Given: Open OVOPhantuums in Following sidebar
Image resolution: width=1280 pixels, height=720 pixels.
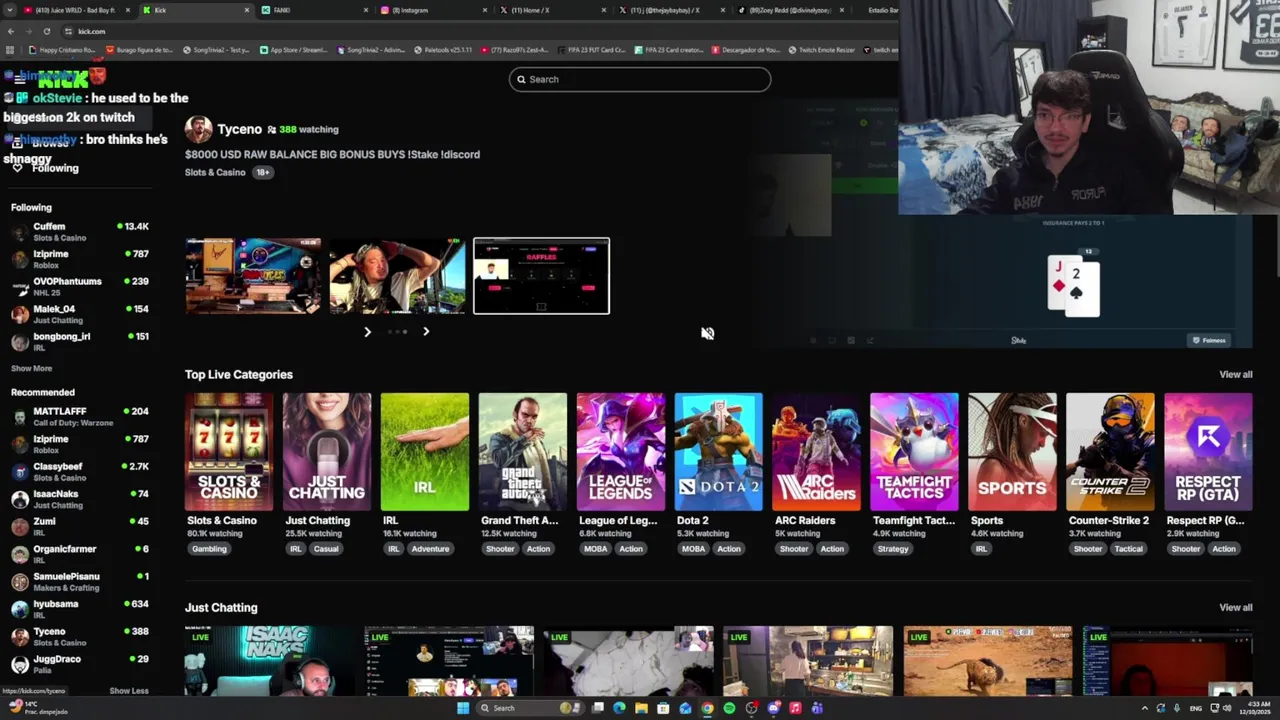Looking at the screenshot, I should (x=80, y=287).
